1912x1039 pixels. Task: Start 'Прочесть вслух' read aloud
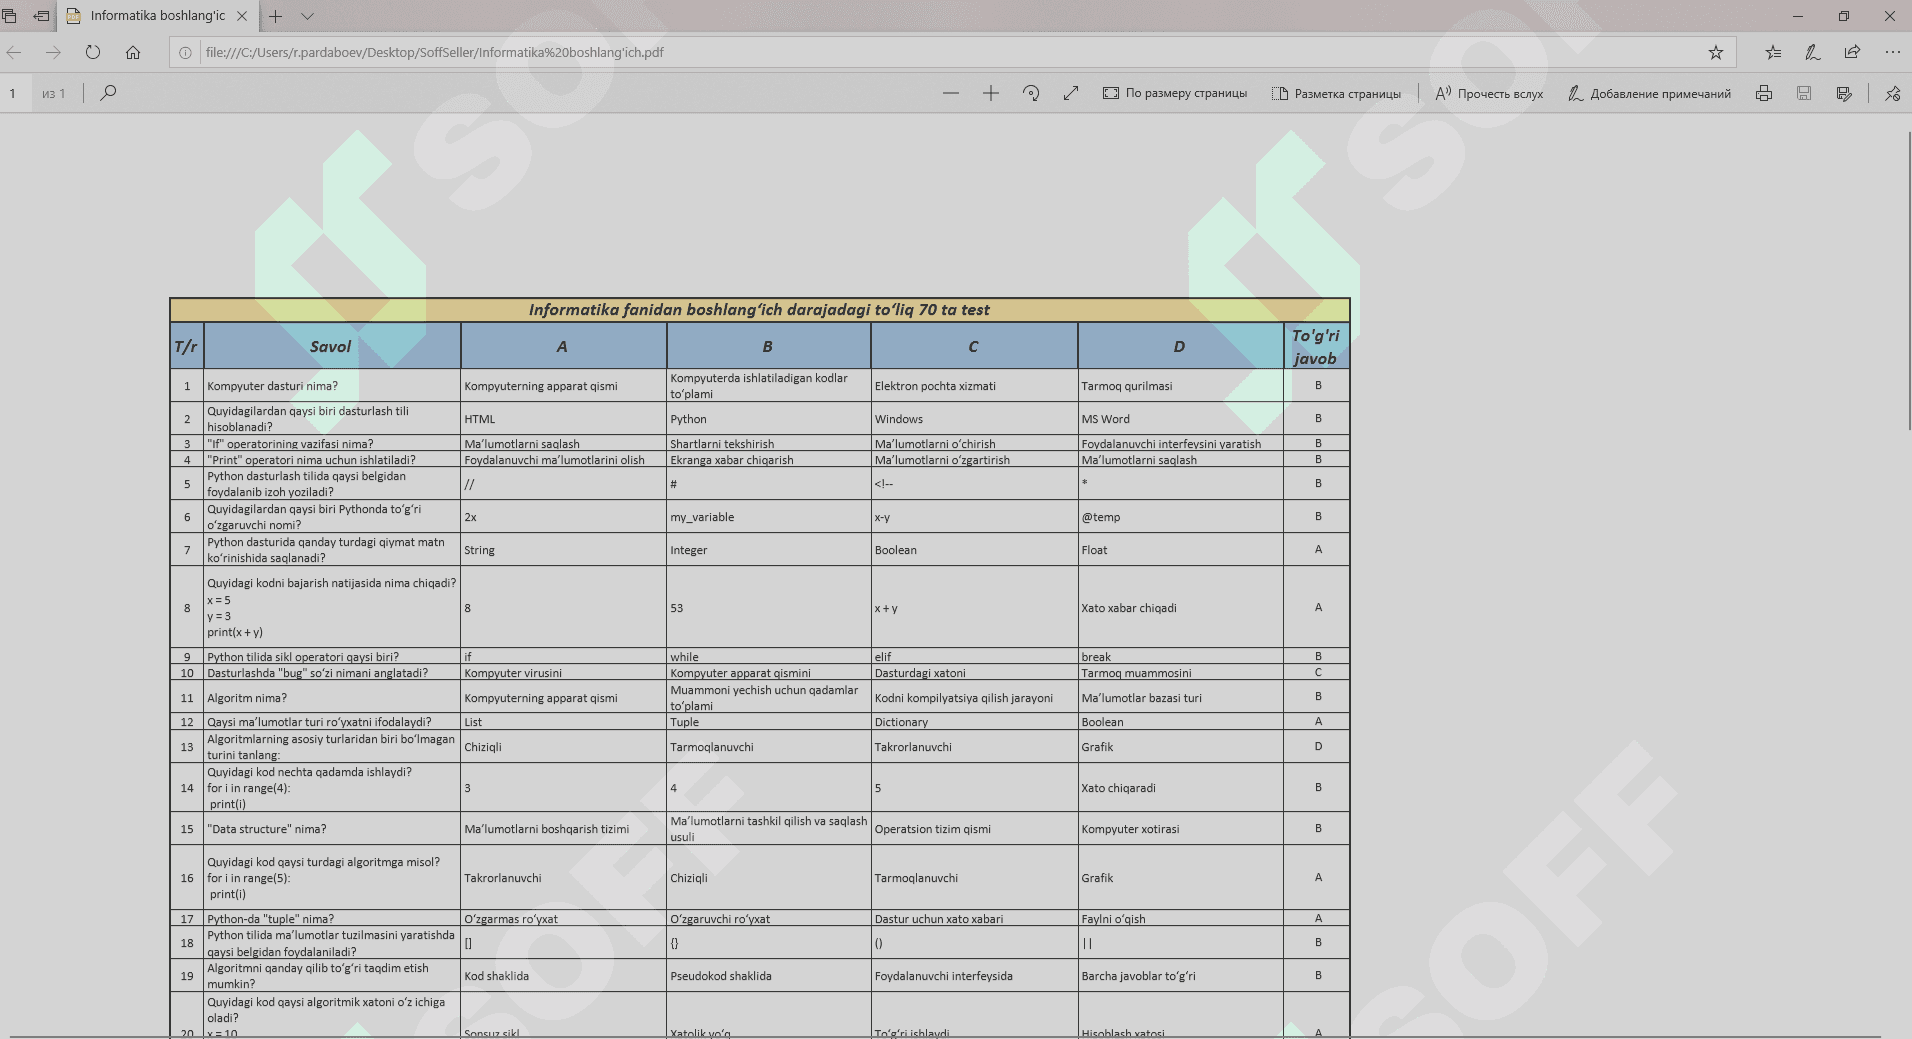[1489, 93]
